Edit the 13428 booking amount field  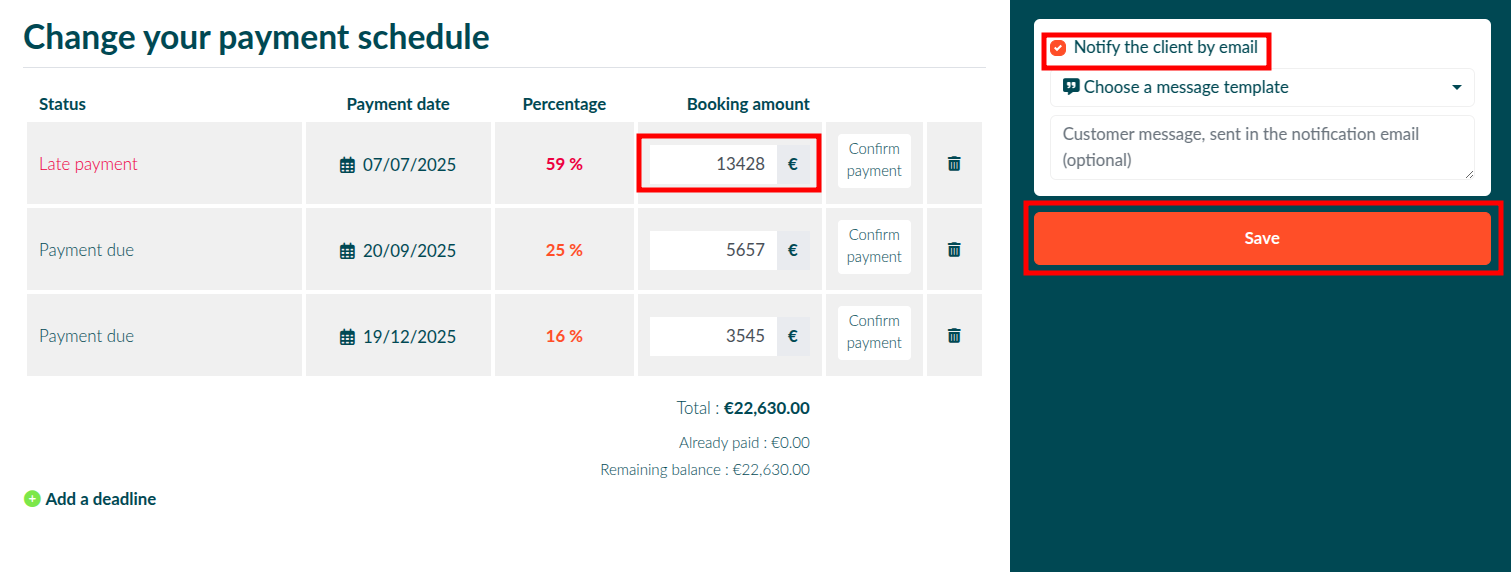pos(713,165)
